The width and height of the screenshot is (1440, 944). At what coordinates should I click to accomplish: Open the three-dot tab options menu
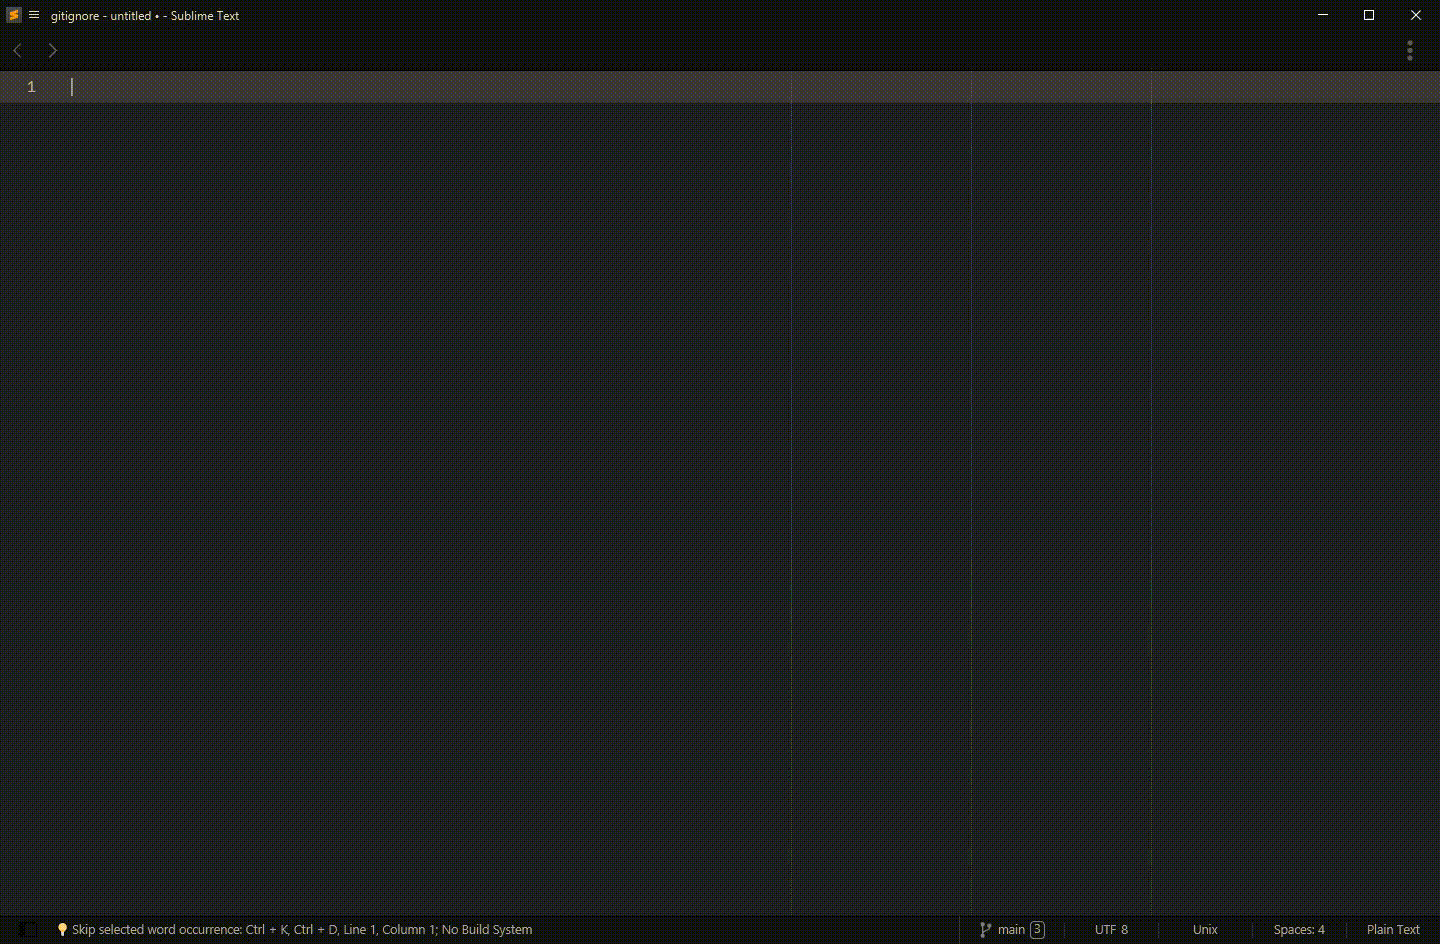point(1410,50)
